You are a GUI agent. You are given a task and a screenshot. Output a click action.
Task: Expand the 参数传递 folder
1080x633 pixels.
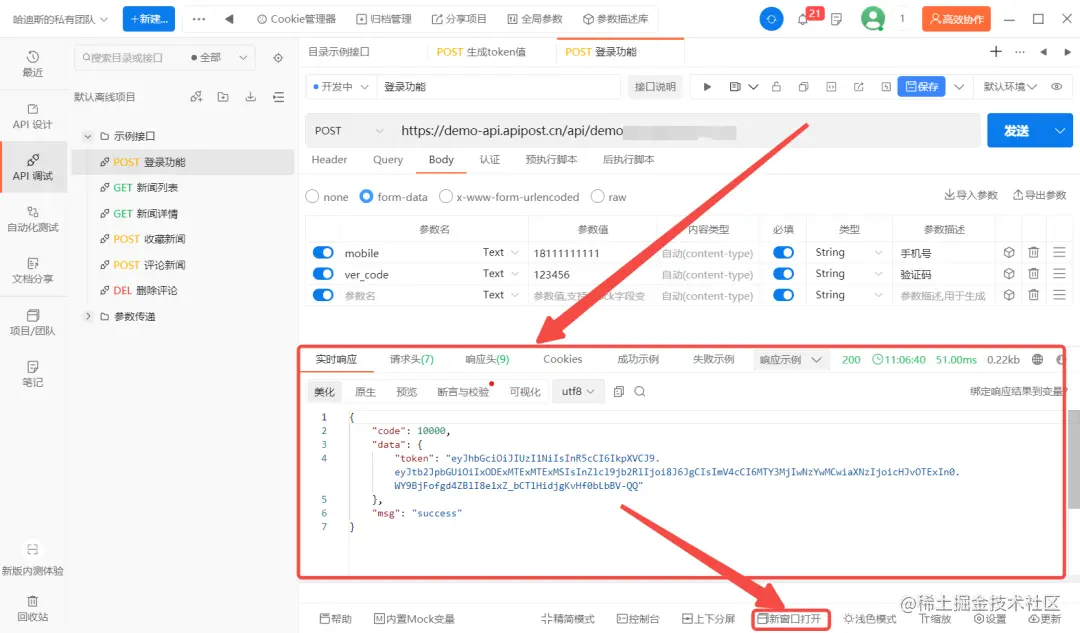tap(87, 316)
